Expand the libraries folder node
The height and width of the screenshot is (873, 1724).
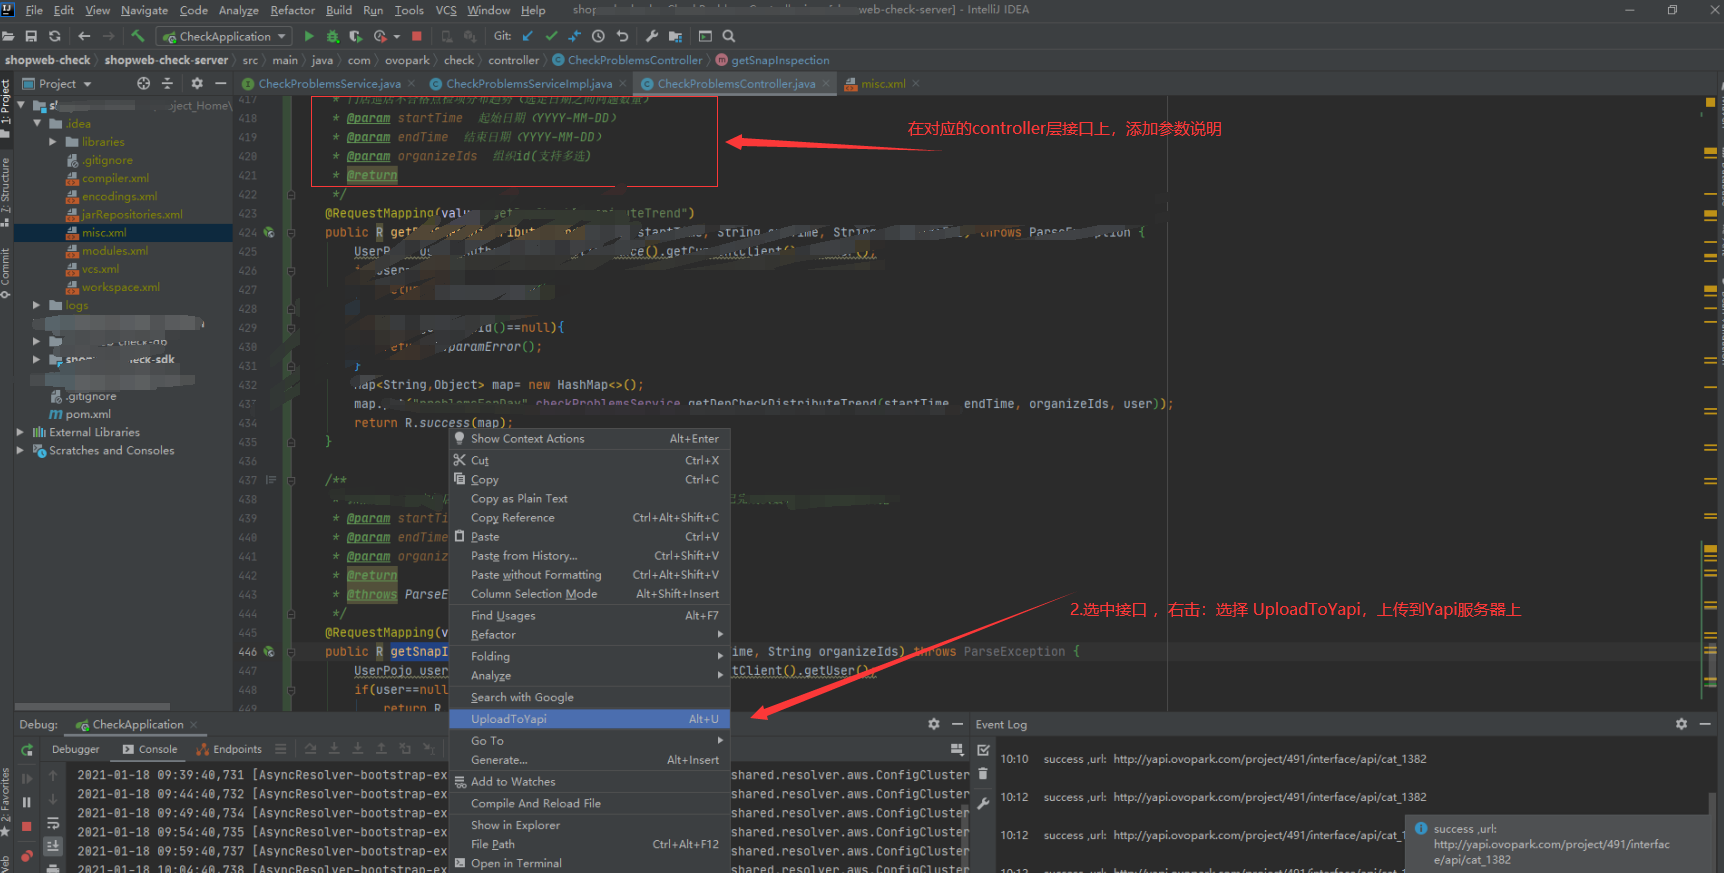(53, 142)
